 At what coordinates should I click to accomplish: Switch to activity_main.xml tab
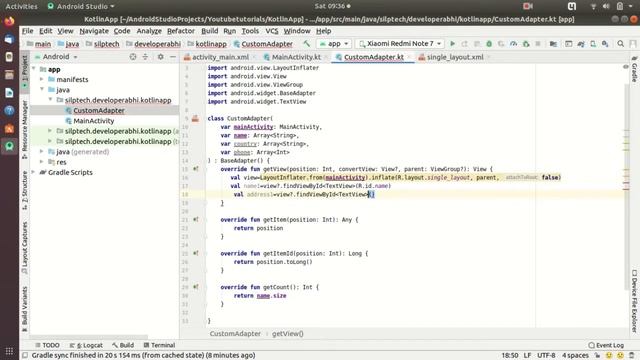click(x=220, y=57)
